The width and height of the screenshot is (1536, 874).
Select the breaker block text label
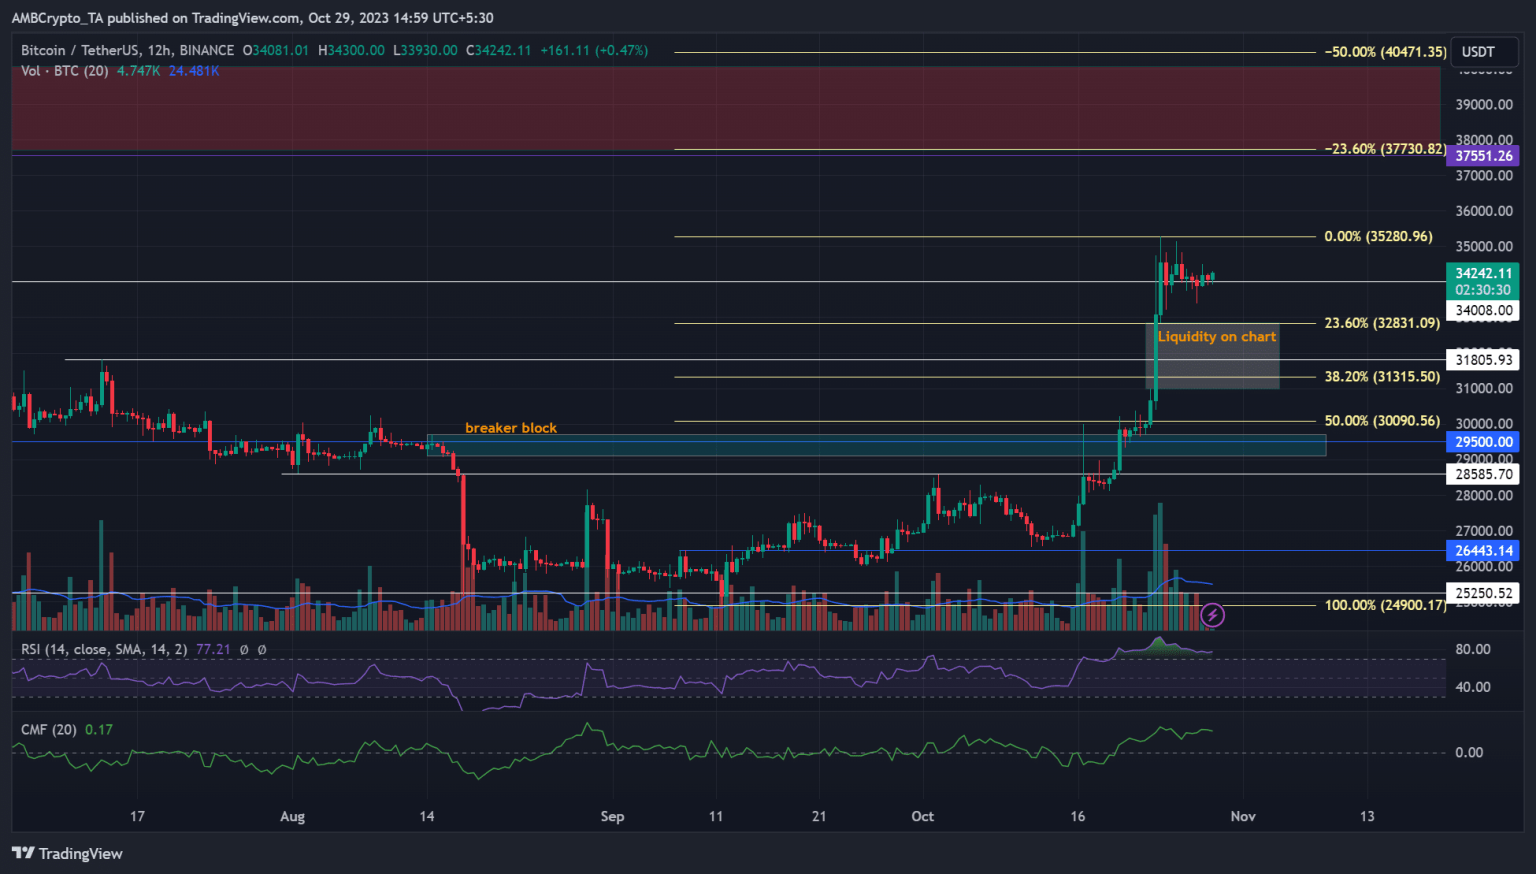pos(510,428)
